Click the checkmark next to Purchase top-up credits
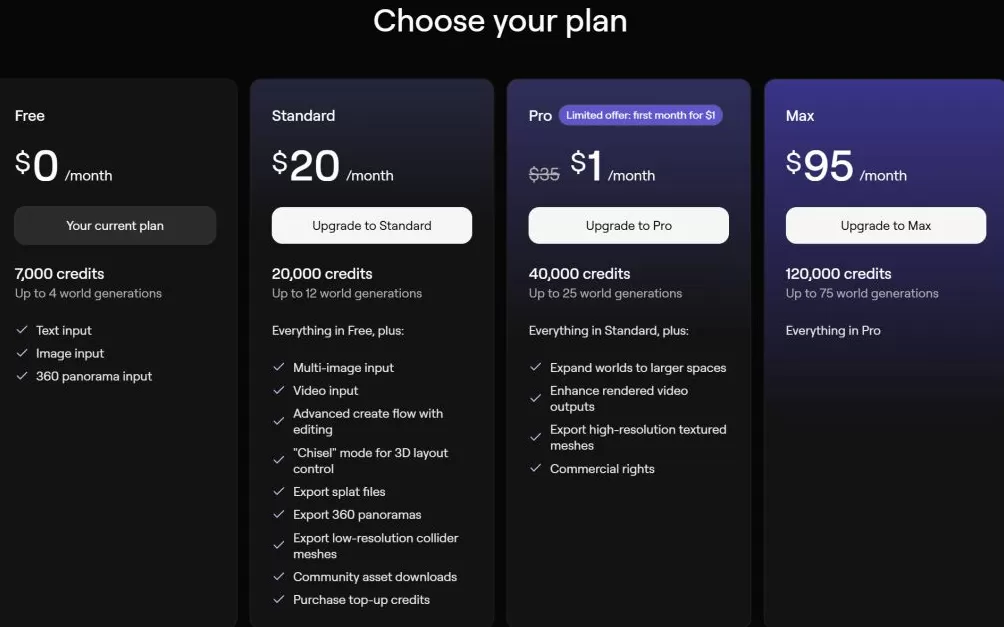1004x627 pixels. (x=279, y=600)
